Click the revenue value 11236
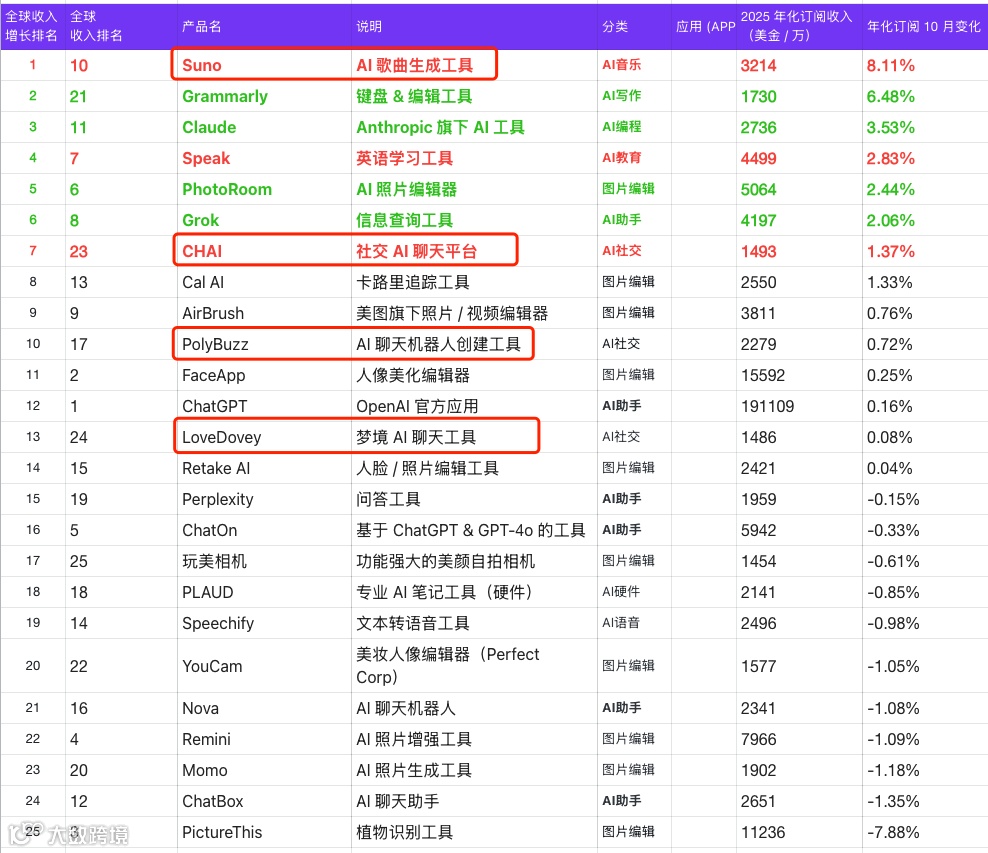 [x=763, y=832]
